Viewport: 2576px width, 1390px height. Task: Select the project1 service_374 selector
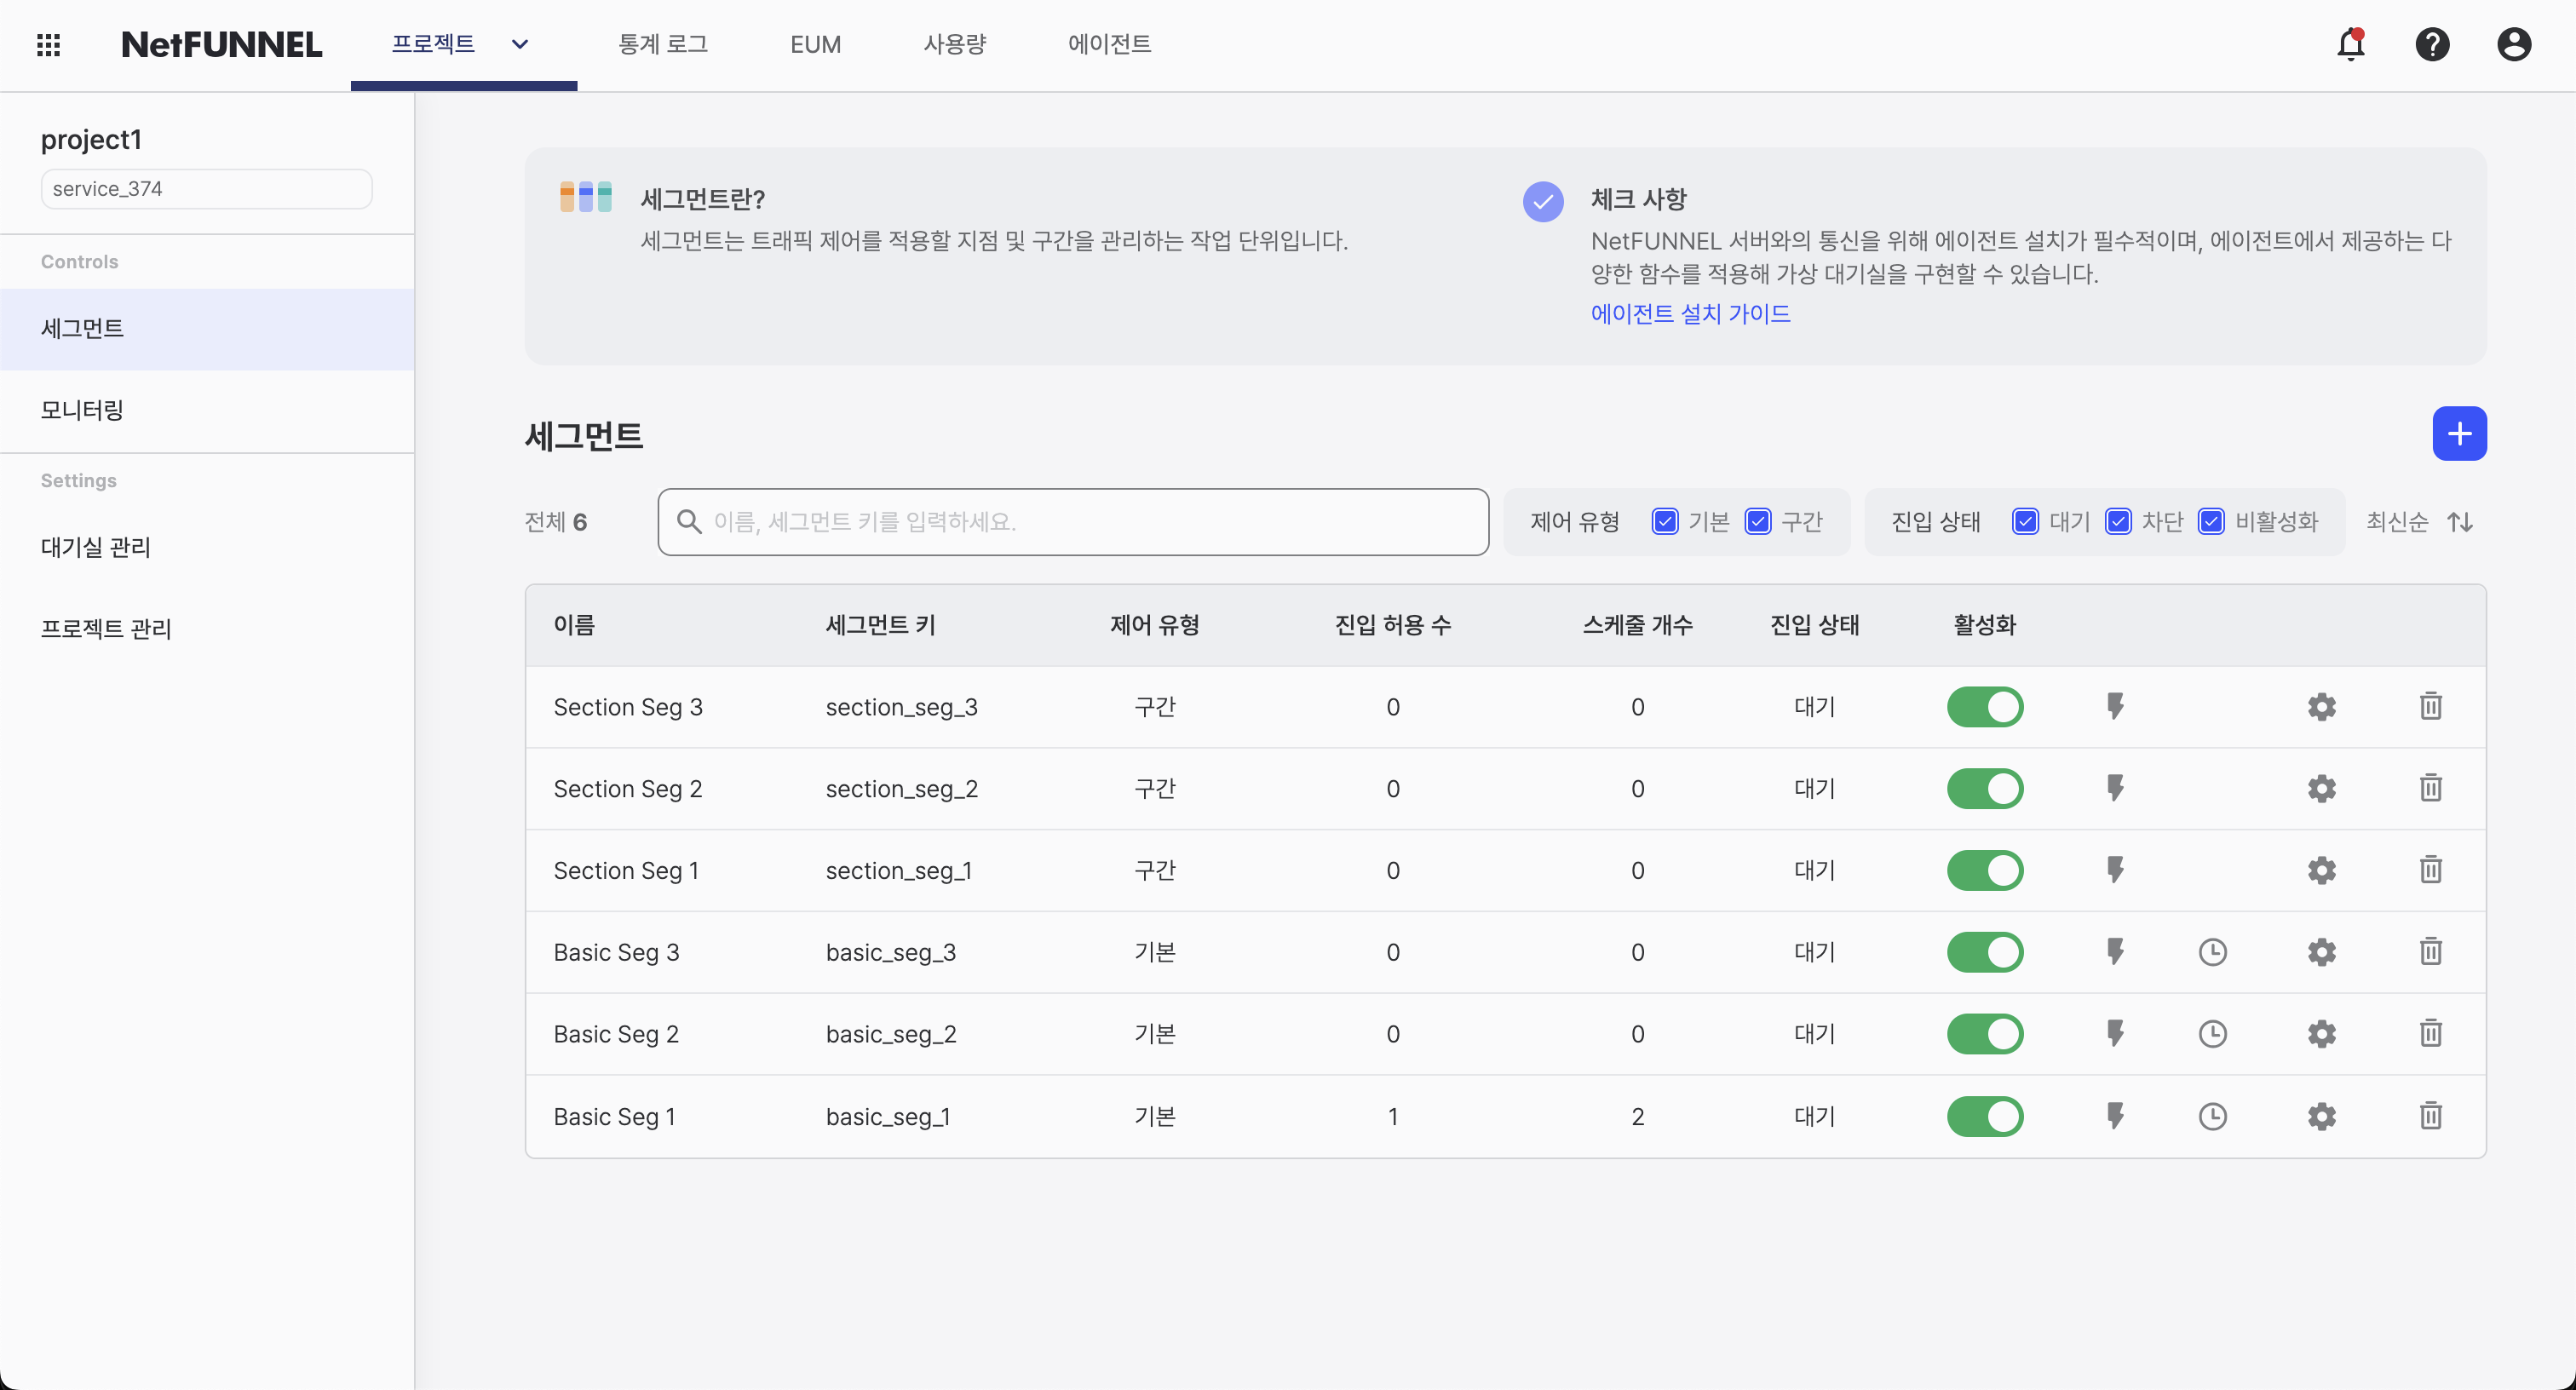pyautogui.click(x=206, y=188)
